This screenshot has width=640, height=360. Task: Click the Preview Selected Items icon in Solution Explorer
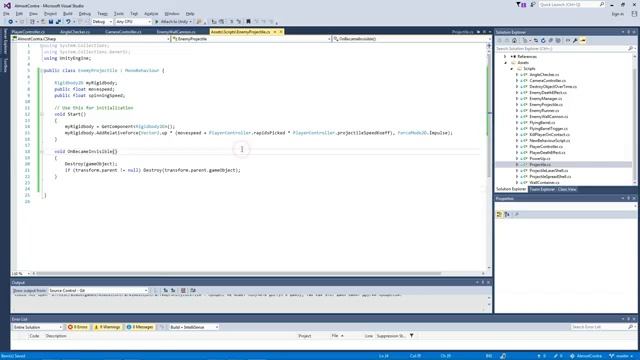click(583, 40)
